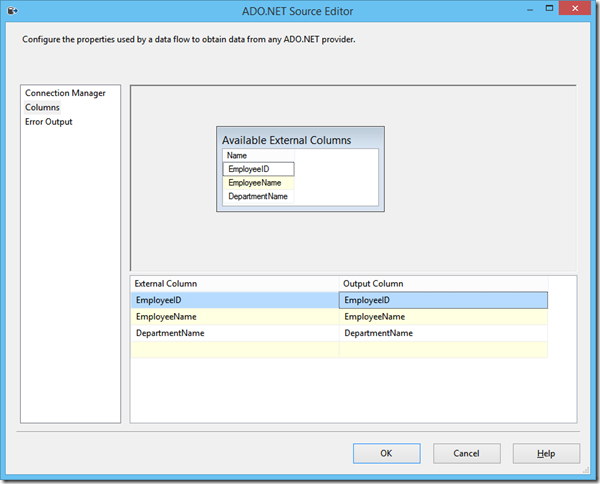Minimize the ADO.NET Source Editor window

530,10
